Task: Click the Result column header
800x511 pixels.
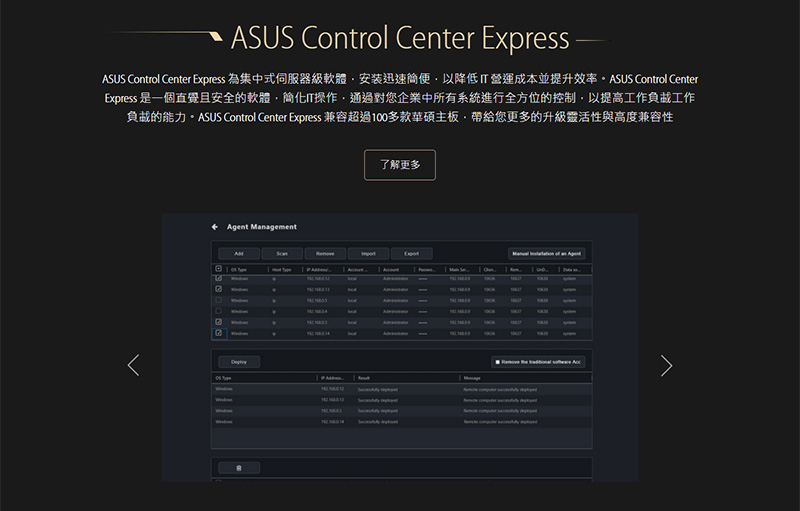Action: coord(364,378)
